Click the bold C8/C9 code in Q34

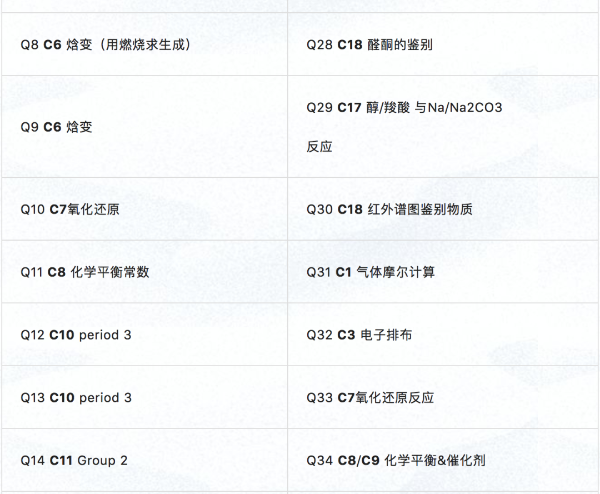pyautogui.click(x=358, y=460)
